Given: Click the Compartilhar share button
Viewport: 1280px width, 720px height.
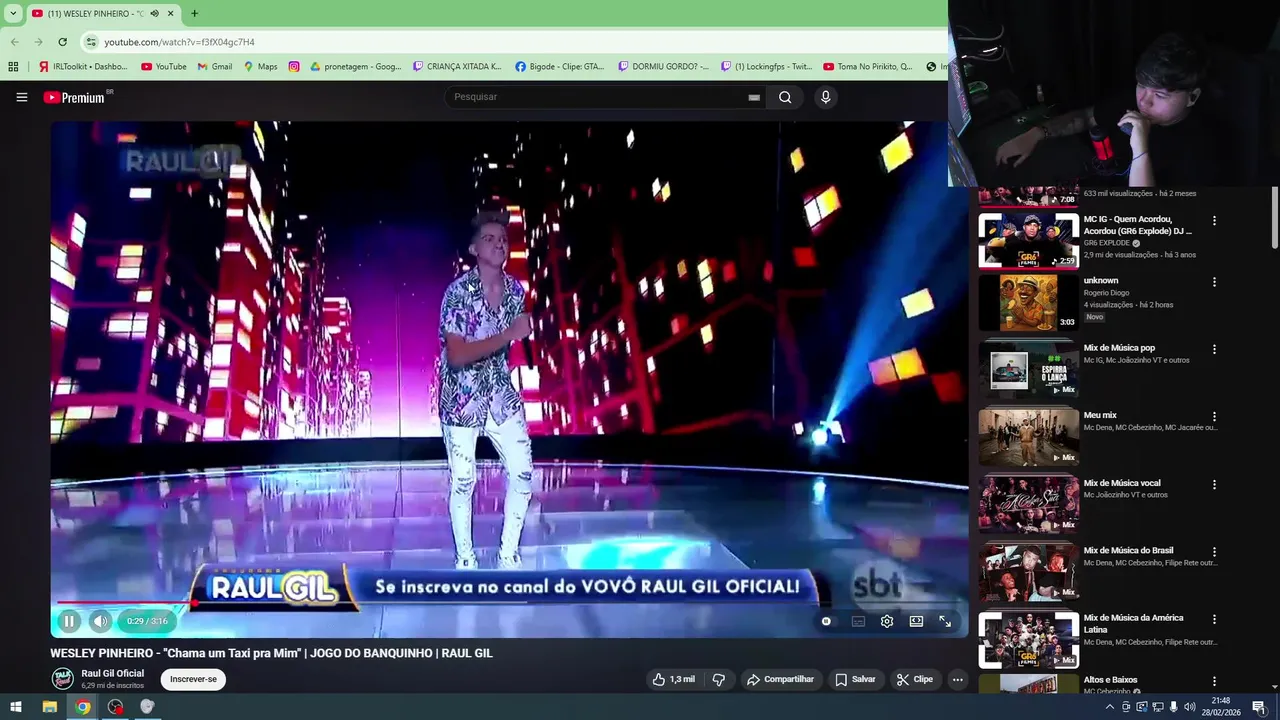Looking at the screenshot, I should 780,679.
